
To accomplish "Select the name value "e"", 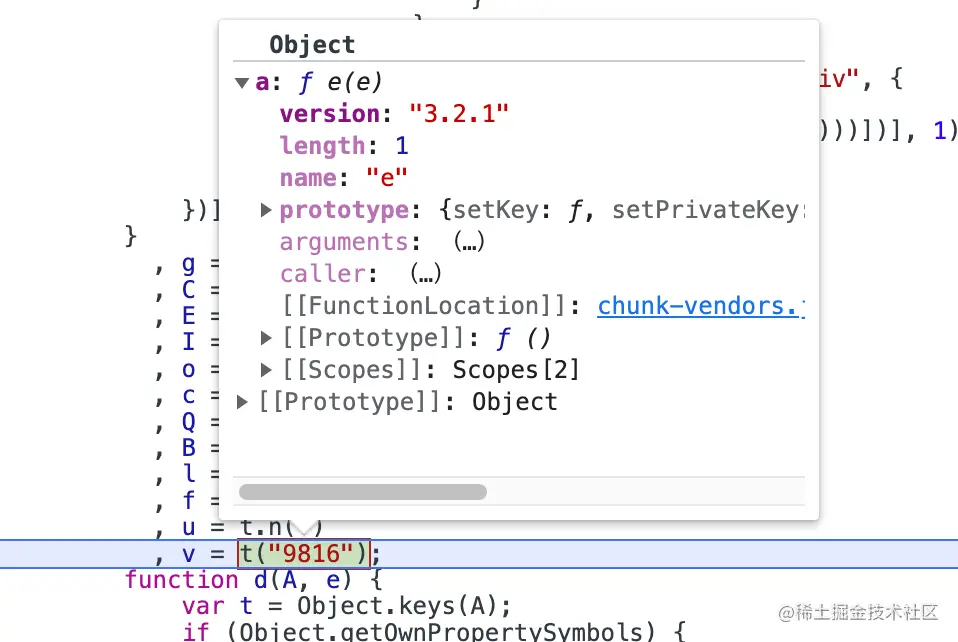I will pyautogui.click(x=387, y=178).
